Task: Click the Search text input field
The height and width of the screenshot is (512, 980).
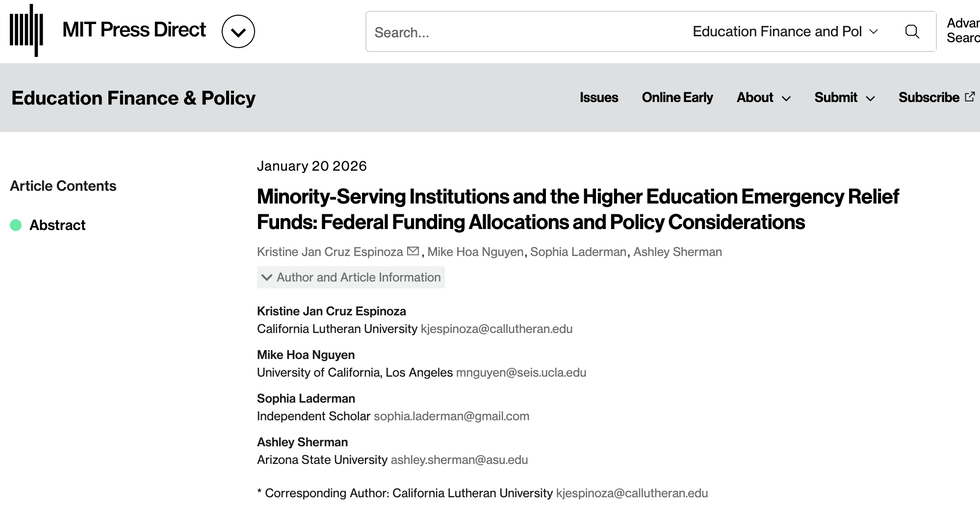Action: click(x=520, y=32)
